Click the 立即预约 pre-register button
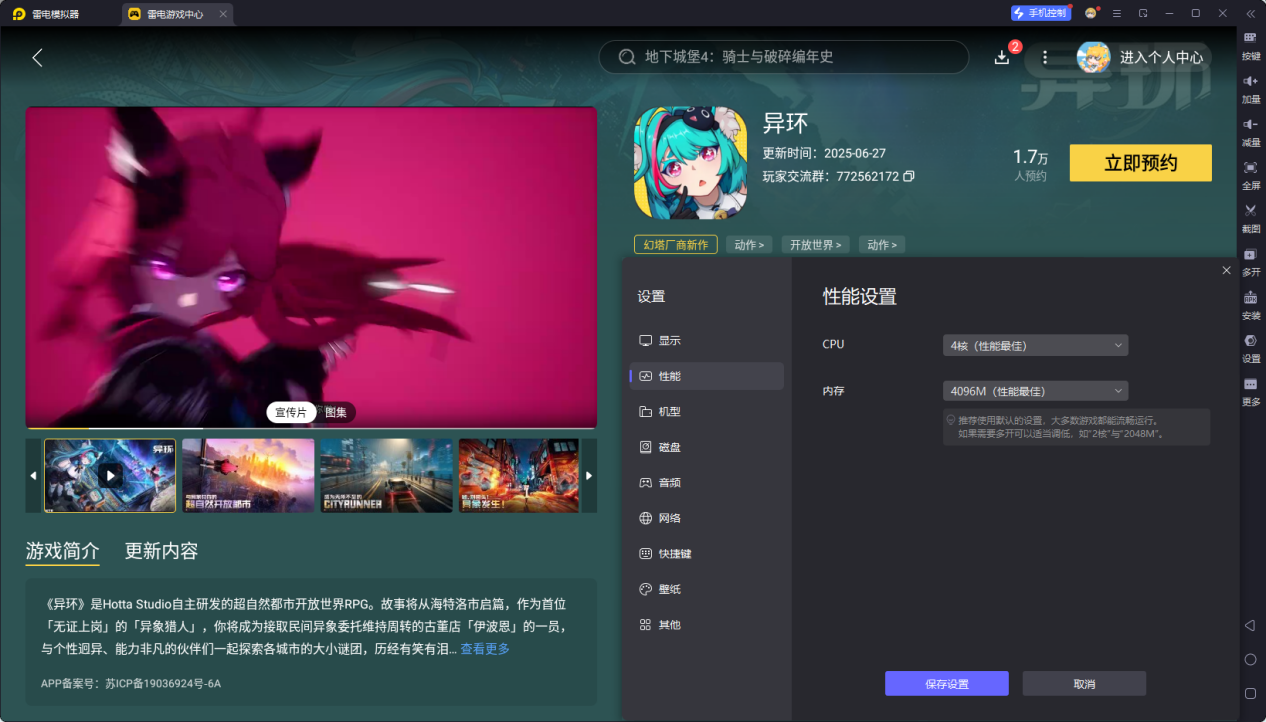 tap(1140, 163)
